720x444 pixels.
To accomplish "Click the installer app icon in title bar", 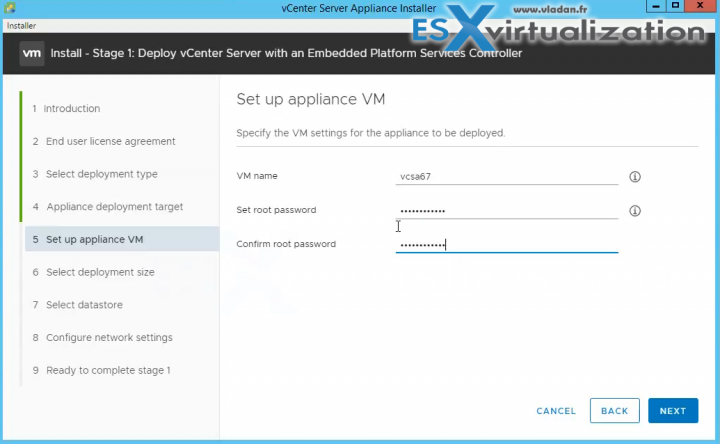I will pyautogui.click(x=9, y=8).
